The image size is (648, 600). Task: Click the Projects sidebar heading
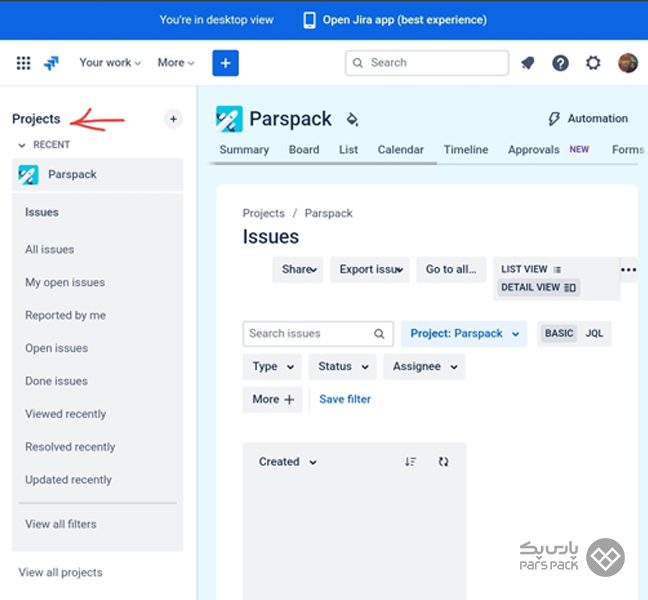click(x=36, y=119)
